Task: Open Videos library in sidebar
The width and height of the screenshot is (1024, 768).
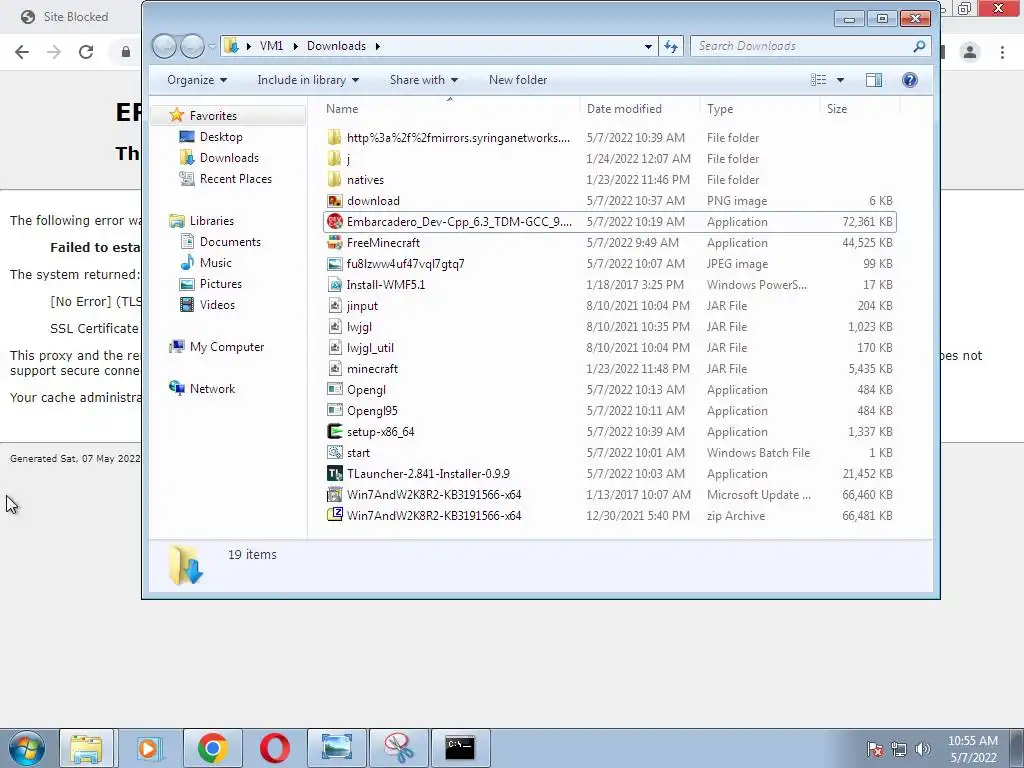Action: click(x=217, y=305)
